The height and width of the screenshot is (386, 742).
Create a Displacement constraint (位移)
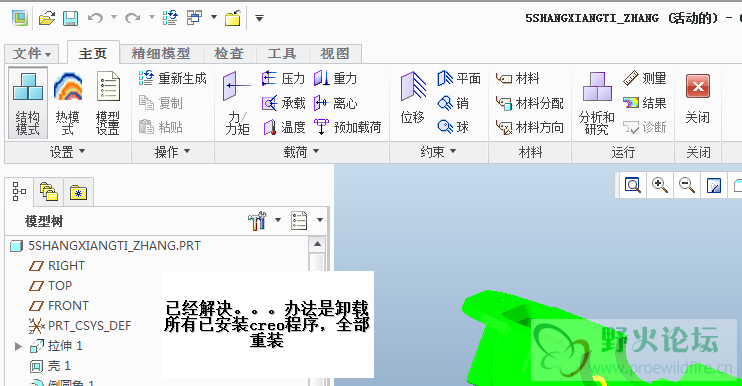click(x=413, y=98)
